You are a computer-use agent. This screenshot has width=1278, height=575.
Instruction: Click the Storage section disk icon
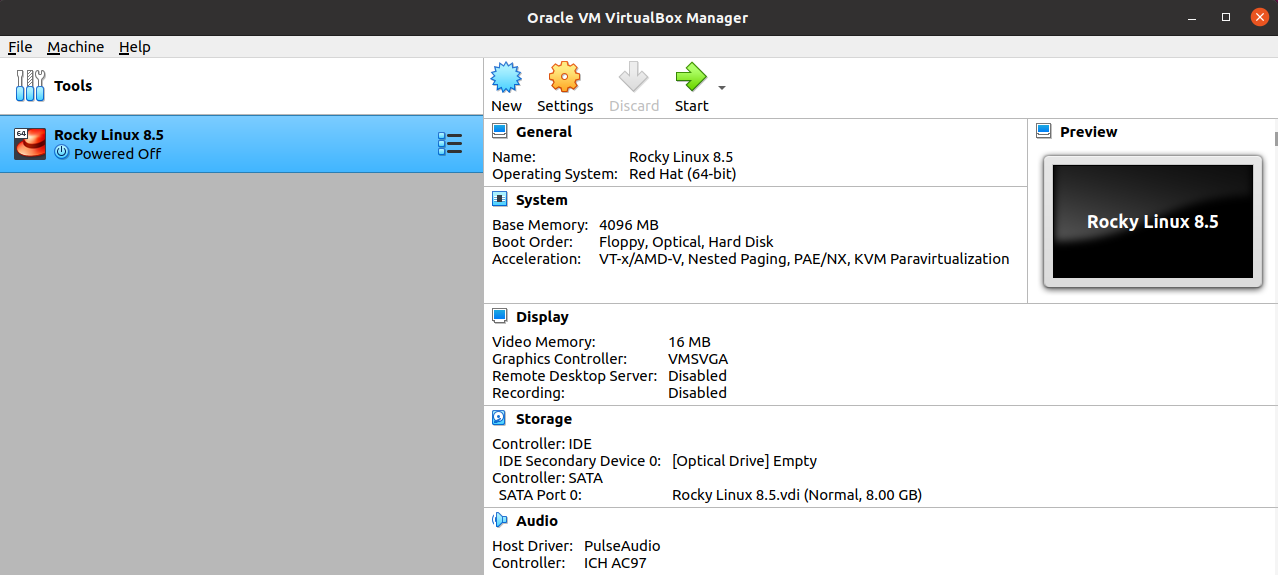click(x=500, y=419)
